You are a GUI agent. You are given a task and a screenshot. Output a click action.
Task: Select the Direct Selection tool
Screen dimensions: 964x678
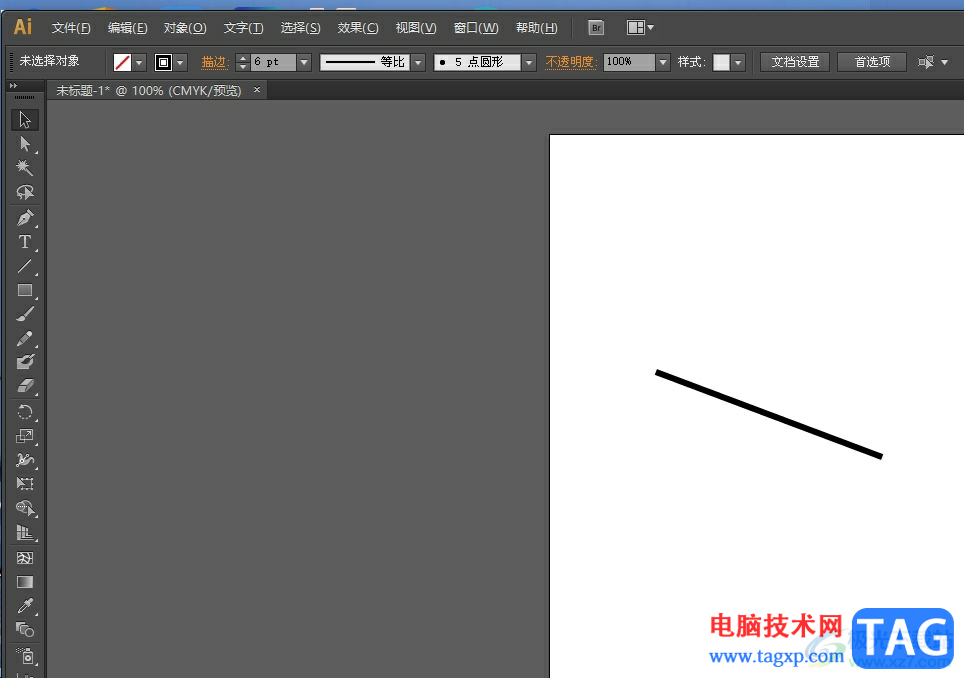pyautogui.click(x=25, y=144)
